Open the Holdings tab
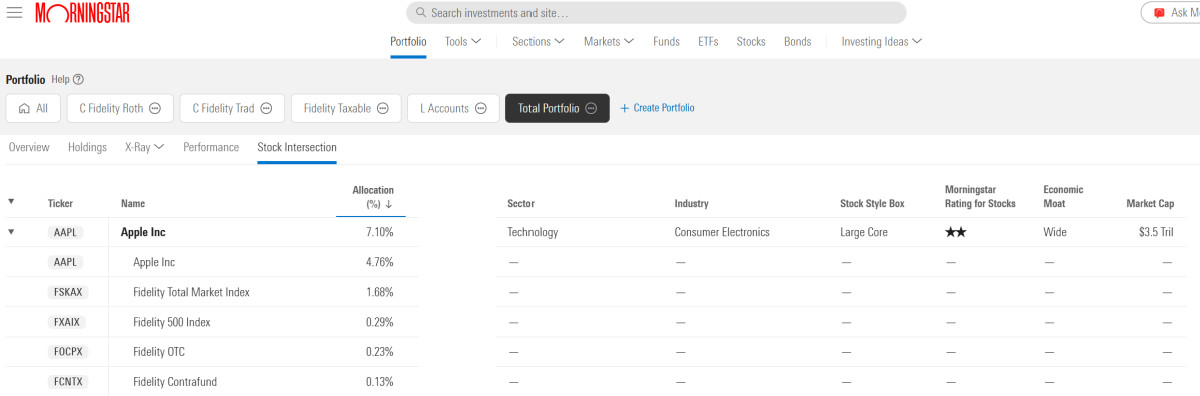This screenshot has width=1200, height=396. [x=87, y=147]
